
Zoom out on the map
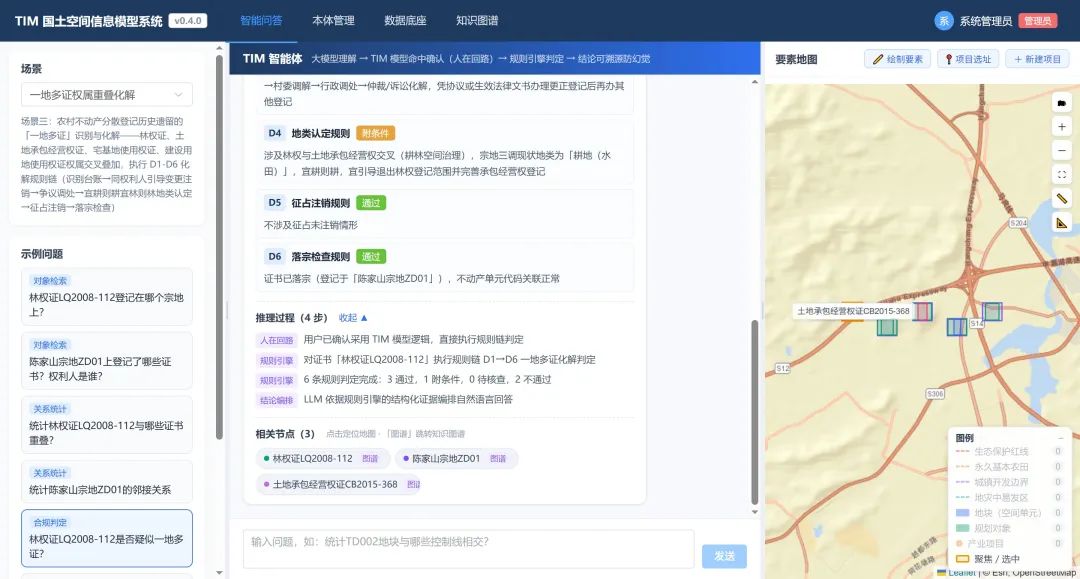click(1061, 150)
